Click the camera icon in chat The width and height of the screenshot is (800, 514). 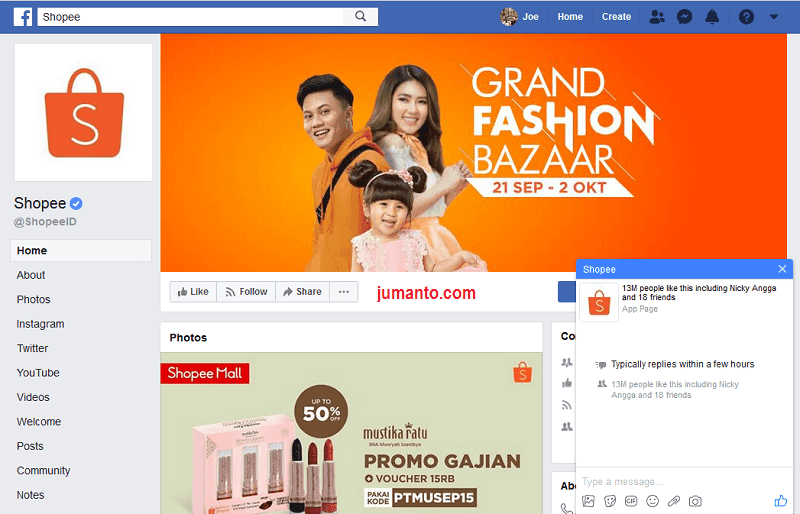click(x=695, y=501)
